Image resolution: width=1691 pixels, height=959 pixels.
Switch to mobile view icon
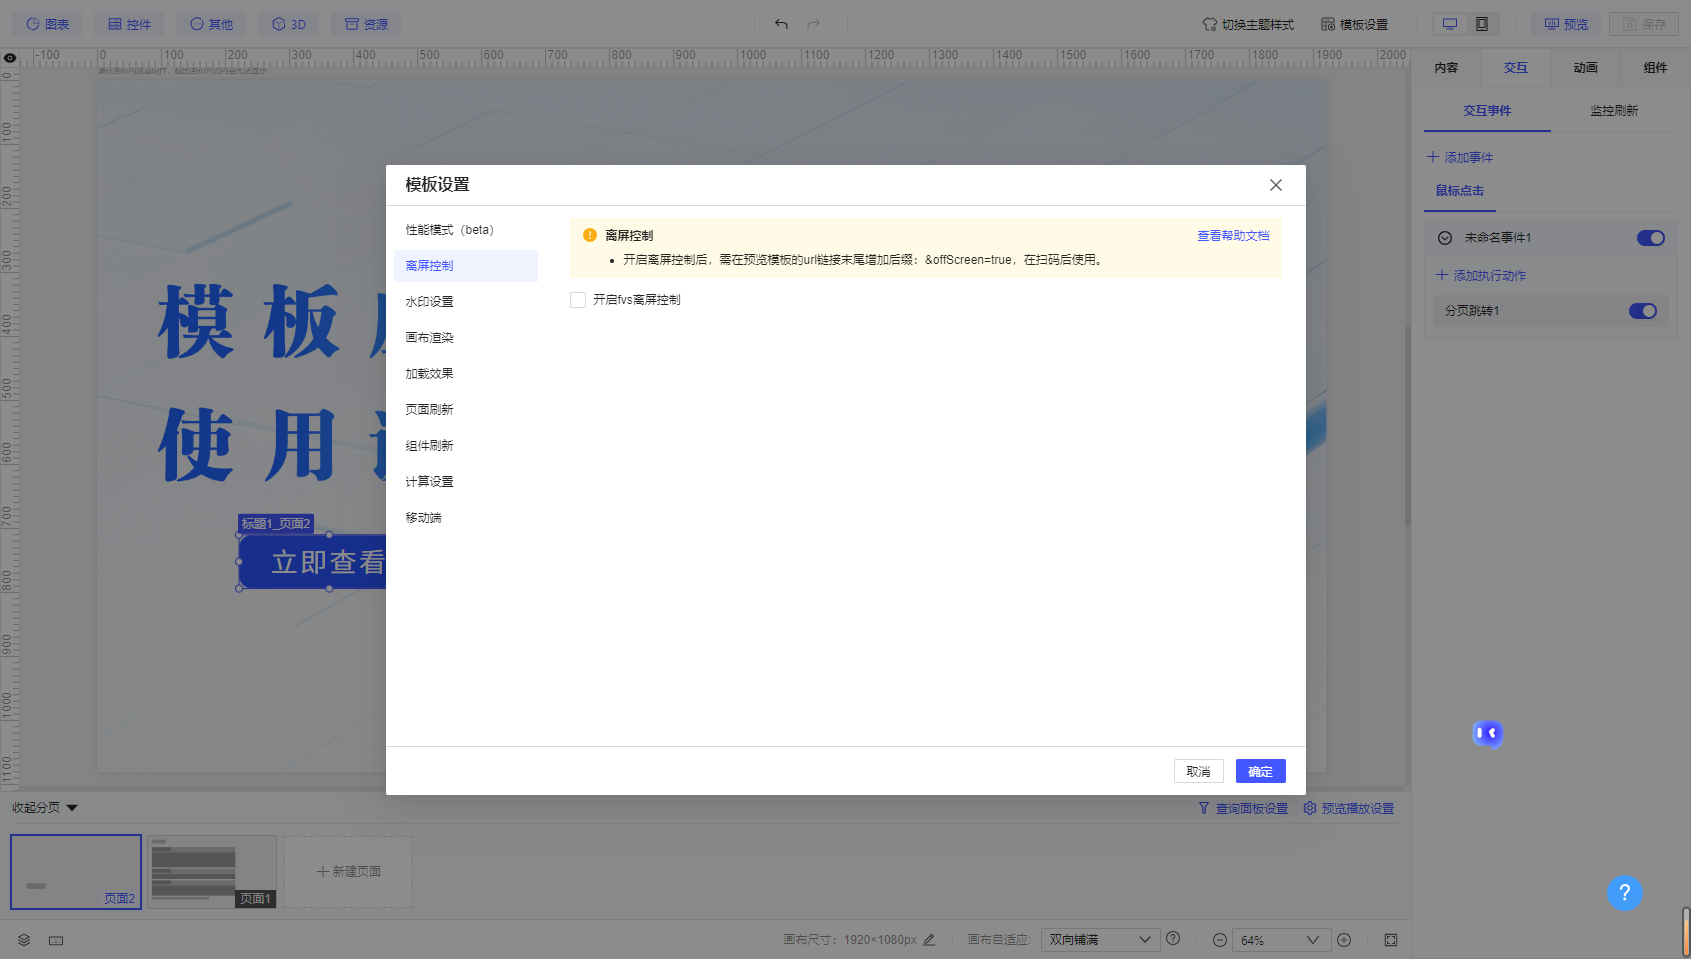coord(1482,24)
